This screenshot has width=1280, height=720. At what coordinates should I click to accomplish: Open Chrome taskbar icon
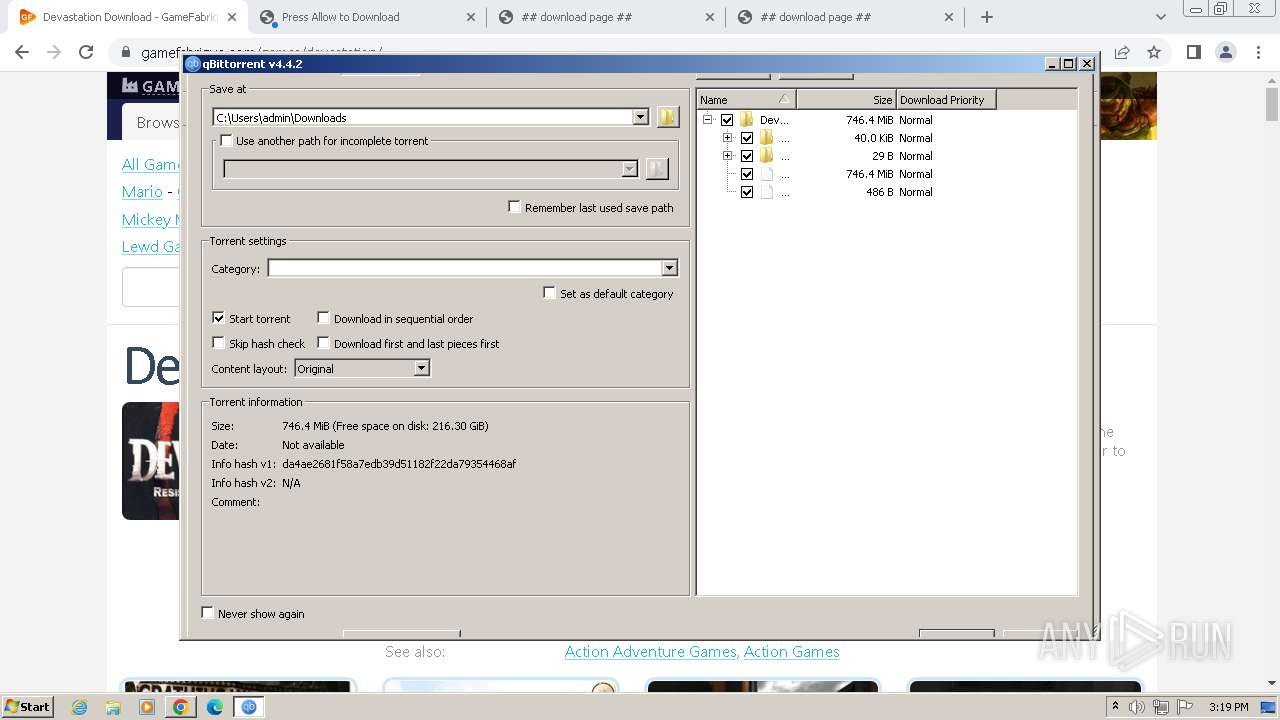click(181, 707)
